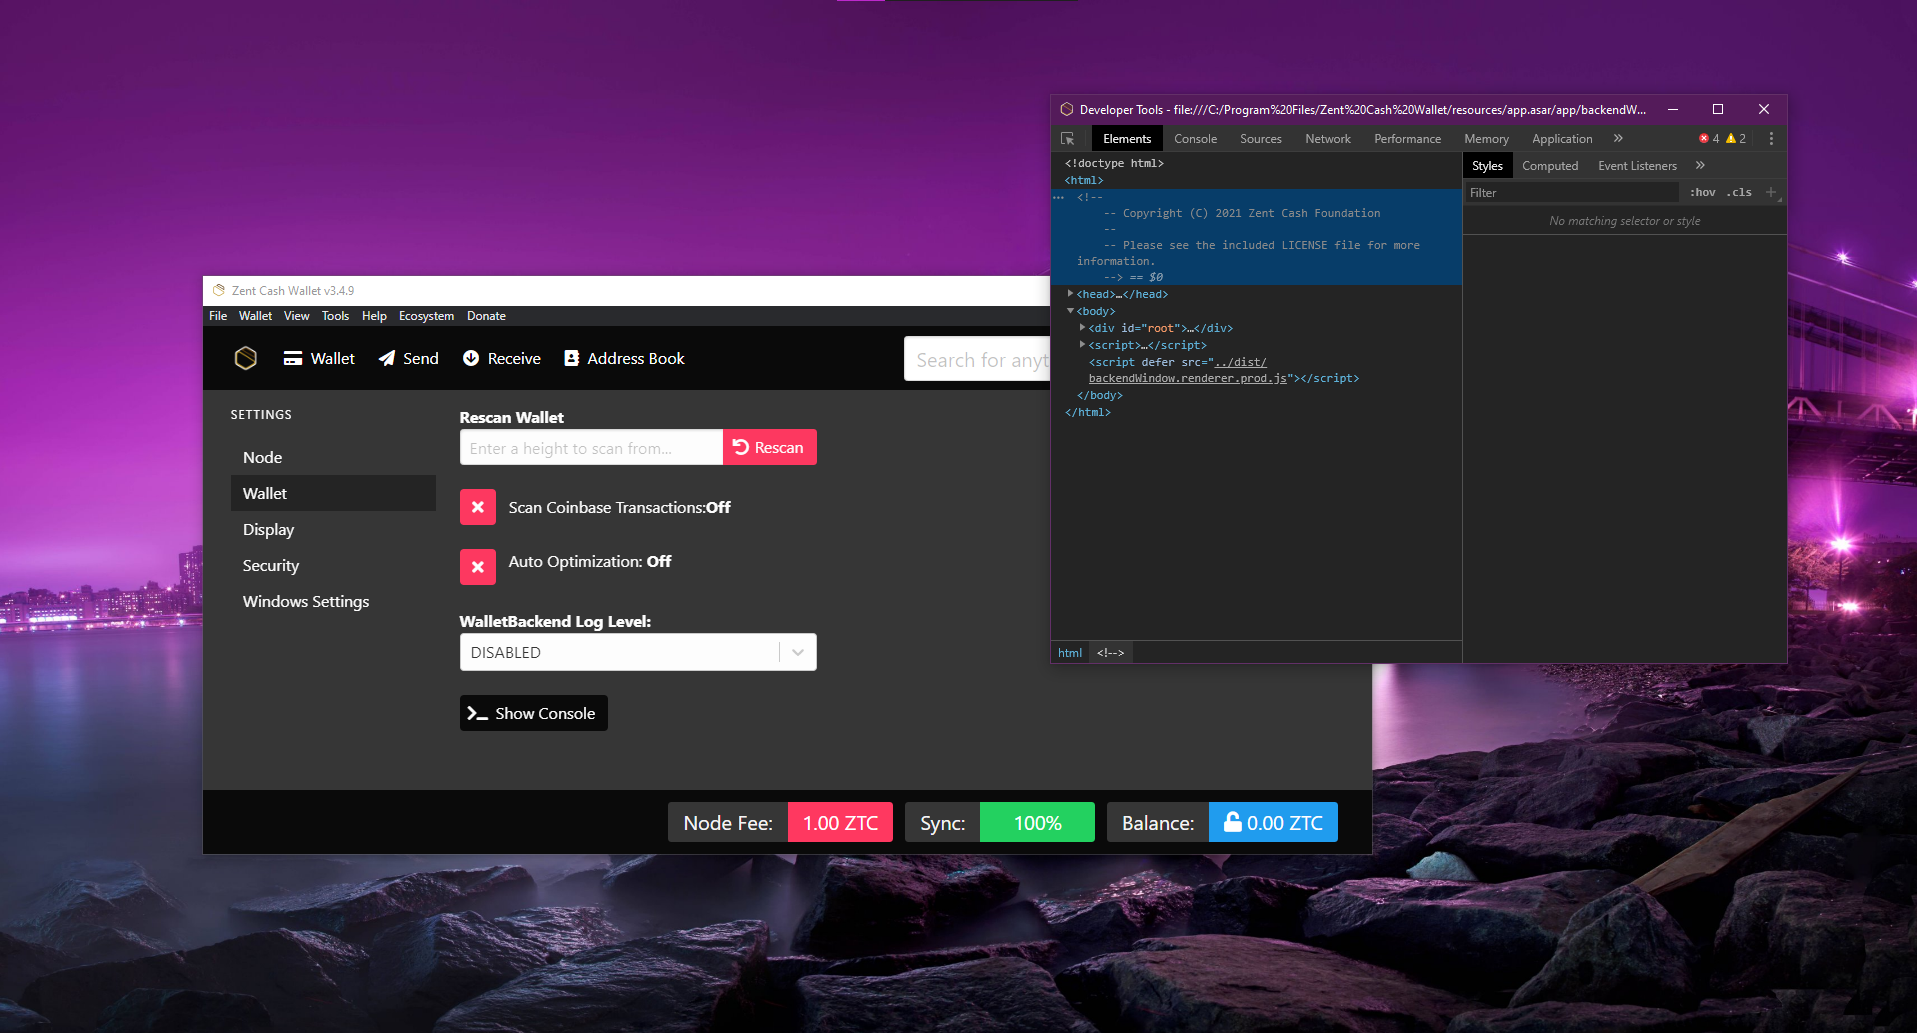Open the Receive page
The width and height of the screenshot is (1917, 1033).
click(x=501, y=358)
